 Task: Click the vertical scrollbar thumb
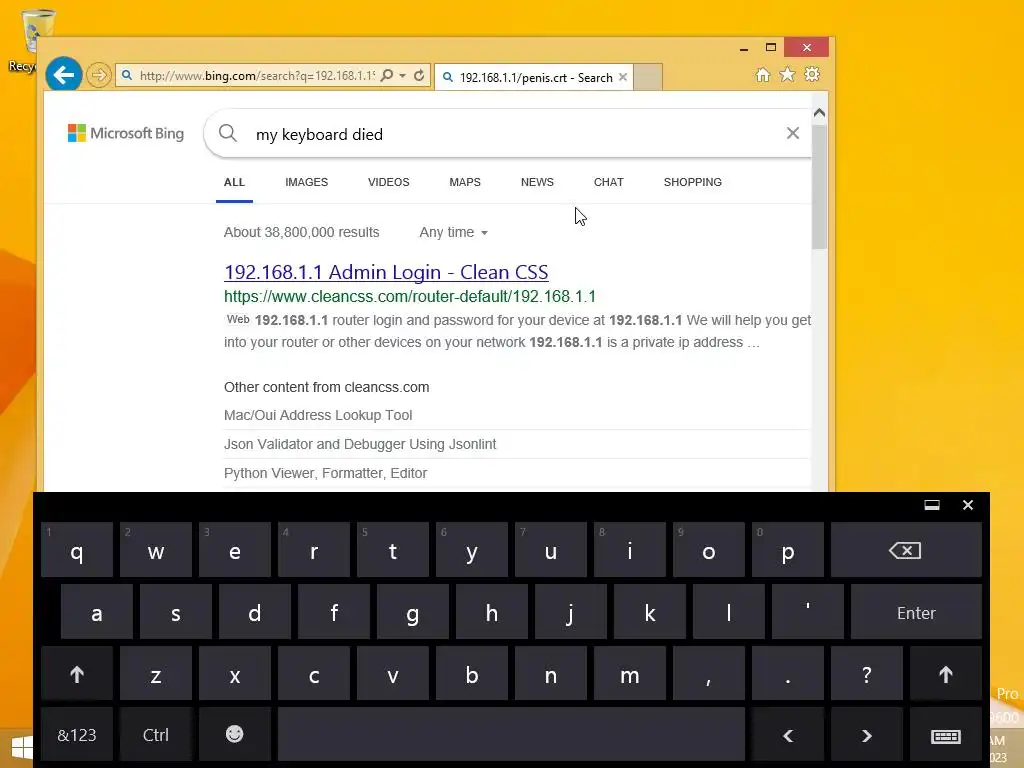[820, 187]
